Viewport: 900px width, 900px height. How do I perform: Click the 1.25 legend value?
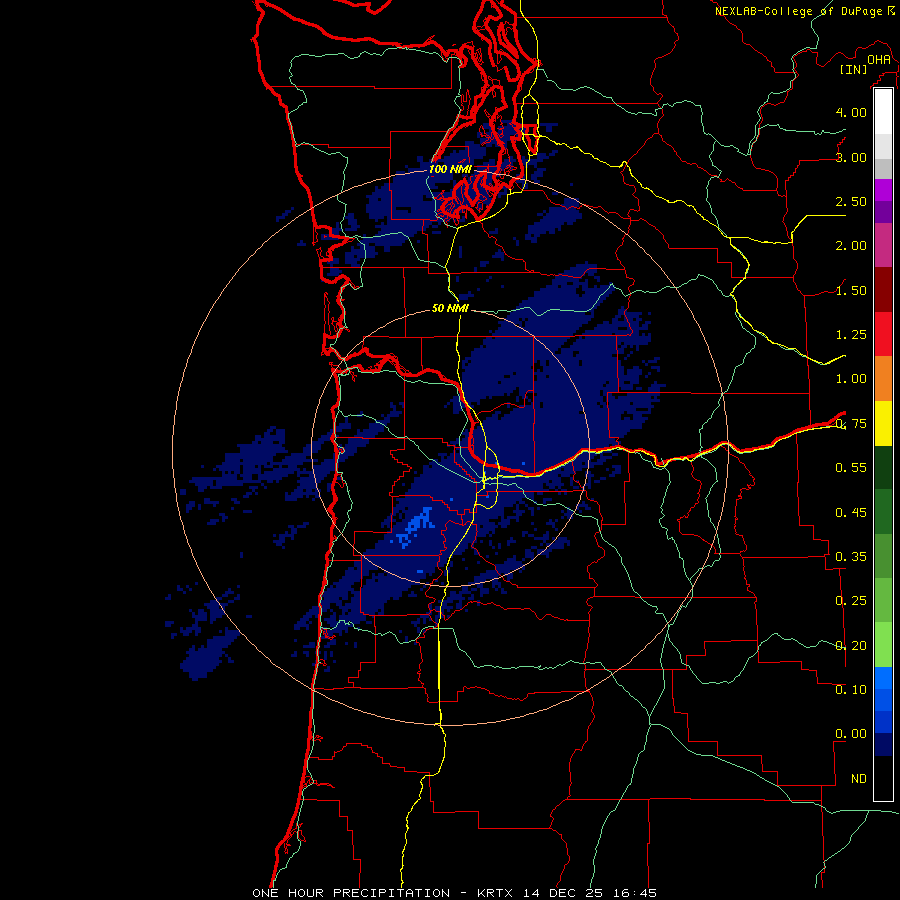[851, 335]
